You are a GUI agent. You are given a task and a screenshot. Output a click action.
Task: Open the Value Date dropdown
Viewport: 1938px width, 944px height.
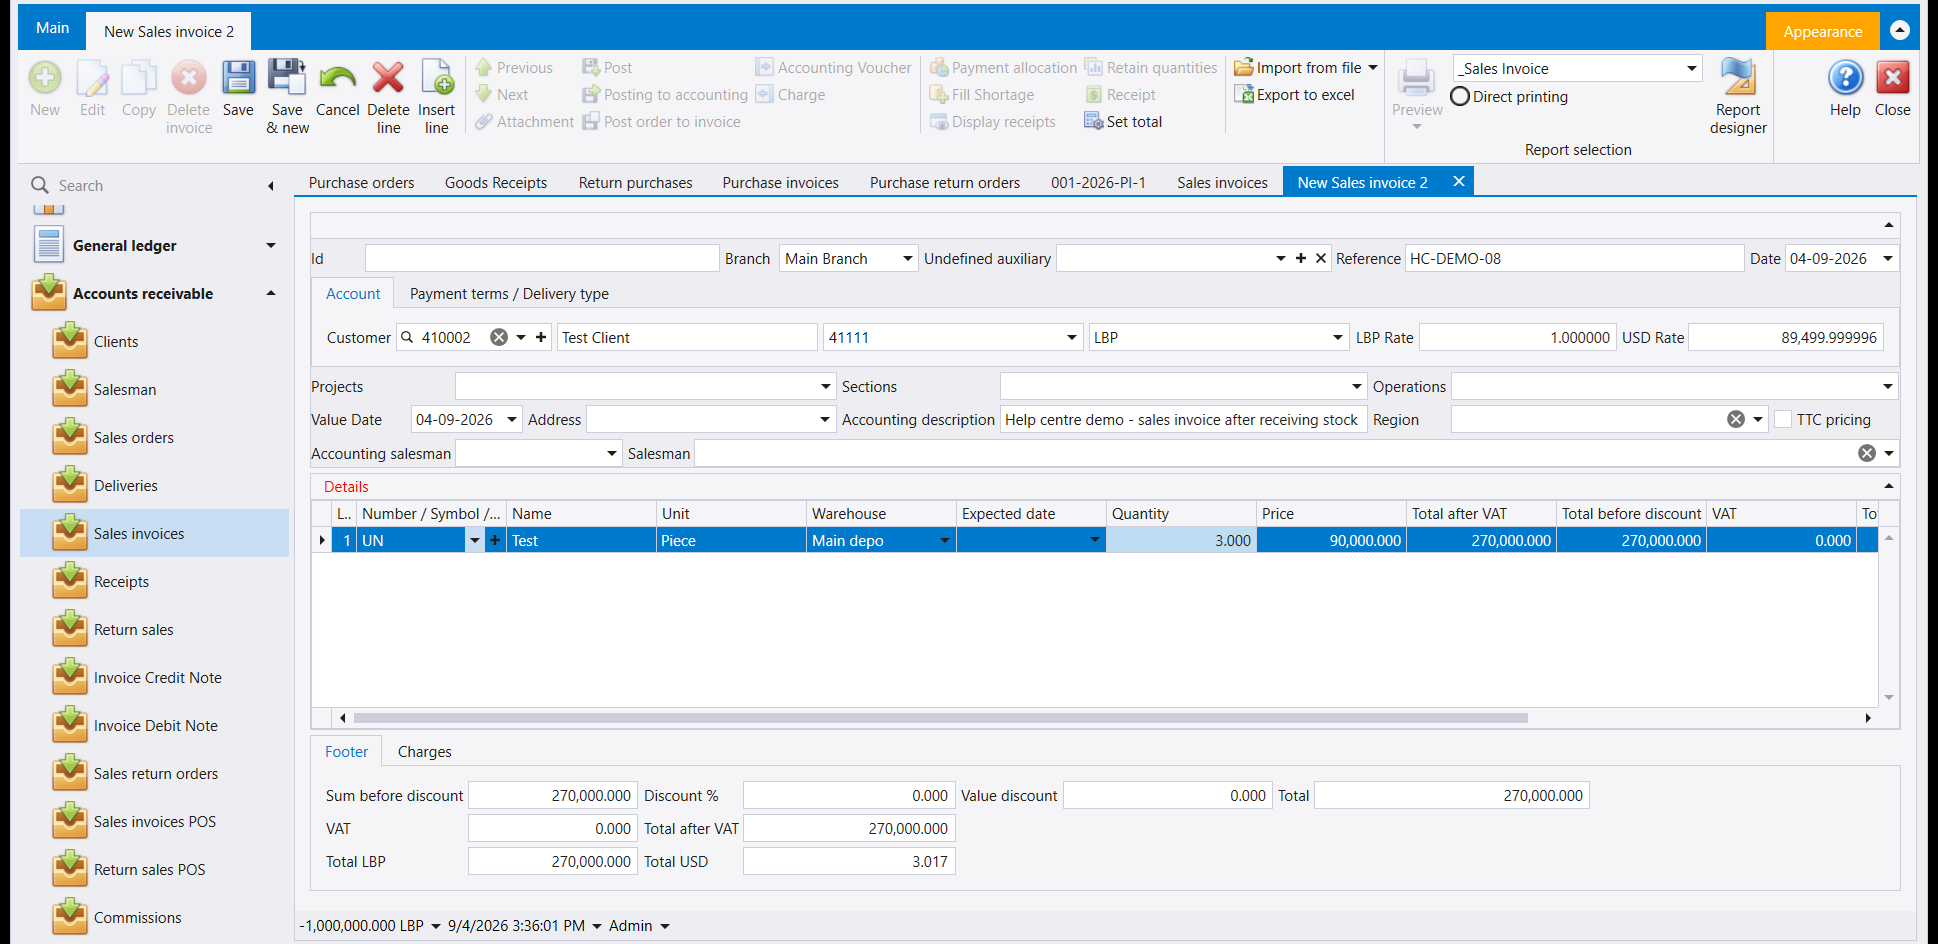point(512,419)
